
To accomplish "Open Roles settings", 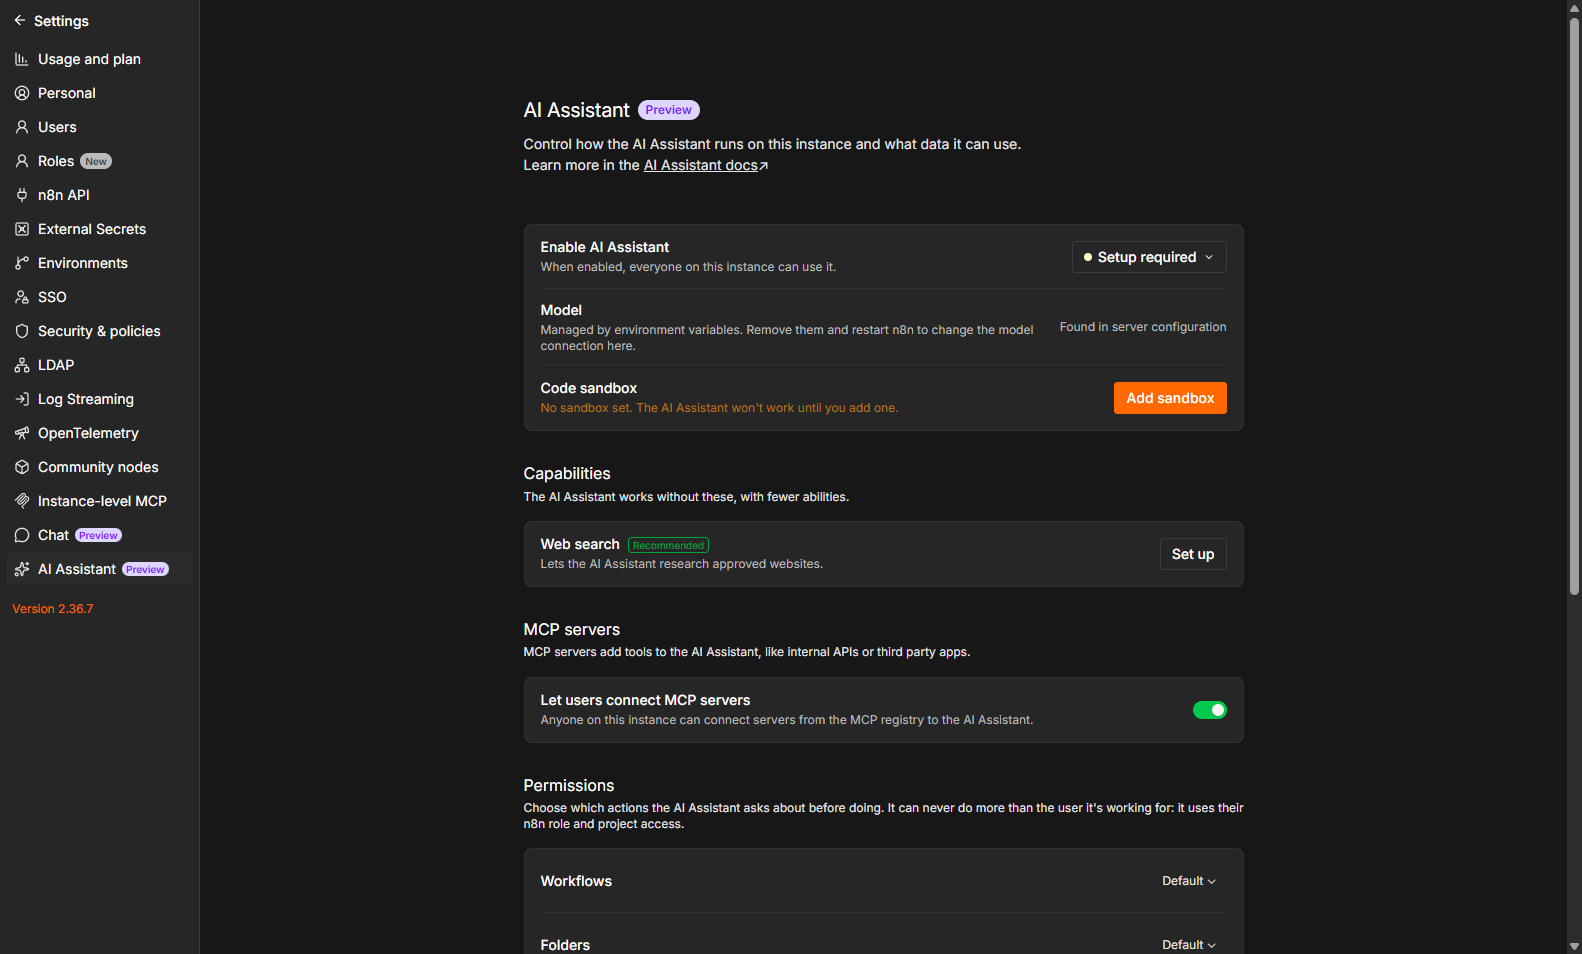I will pos(99,161).
